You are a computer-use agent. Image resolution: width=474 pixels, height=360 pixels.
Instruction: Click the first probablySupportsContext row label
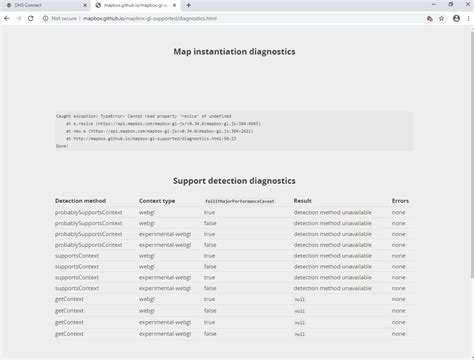coord(89,212)
